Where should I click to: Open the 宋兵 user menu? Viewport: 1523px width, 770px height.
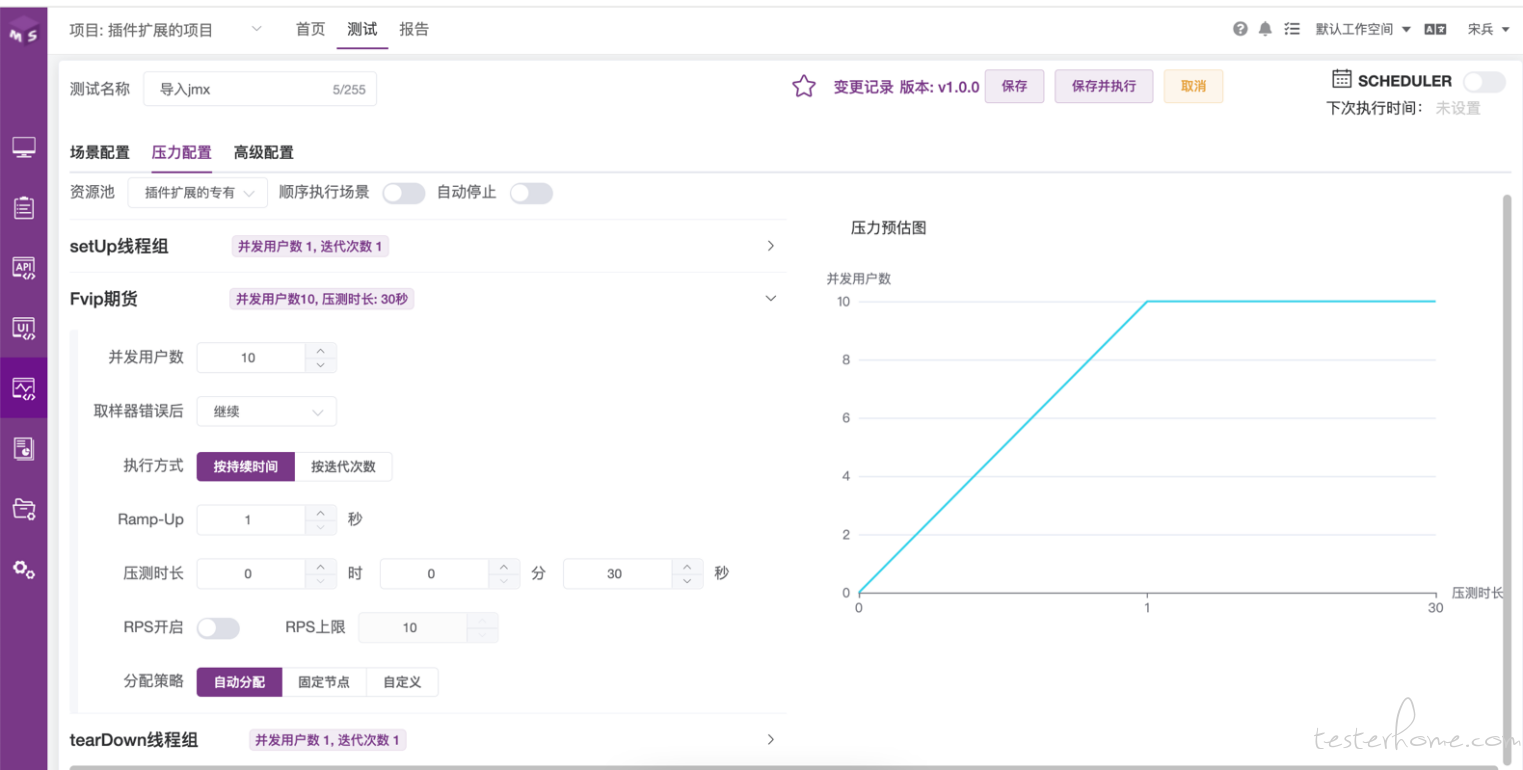[1487, 29]
